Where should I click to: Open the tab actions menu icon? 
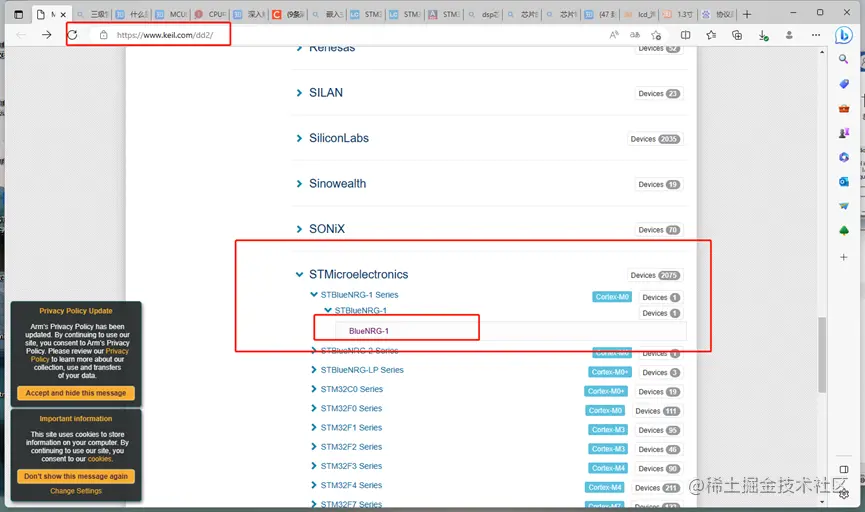pos(18,14)
